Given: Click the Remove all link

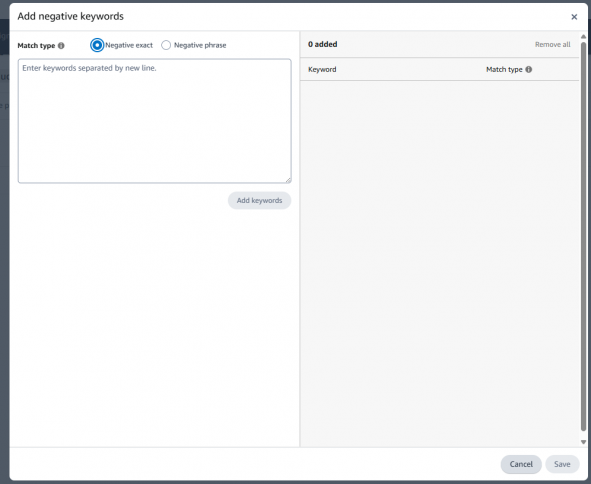Looking at the screenshot, I should pos(553,44).
